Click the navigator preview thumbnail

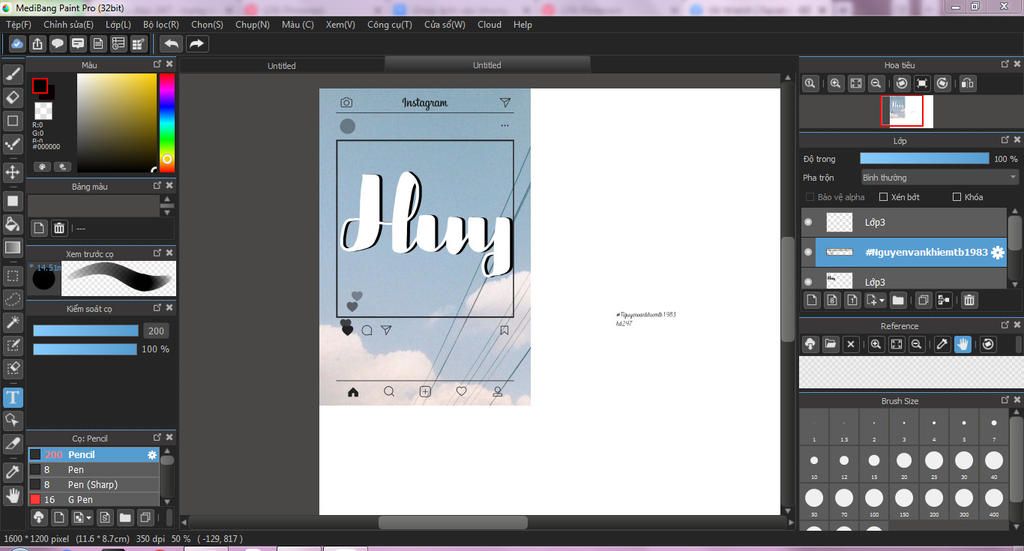pyautogui.click(x=907, y=111)
